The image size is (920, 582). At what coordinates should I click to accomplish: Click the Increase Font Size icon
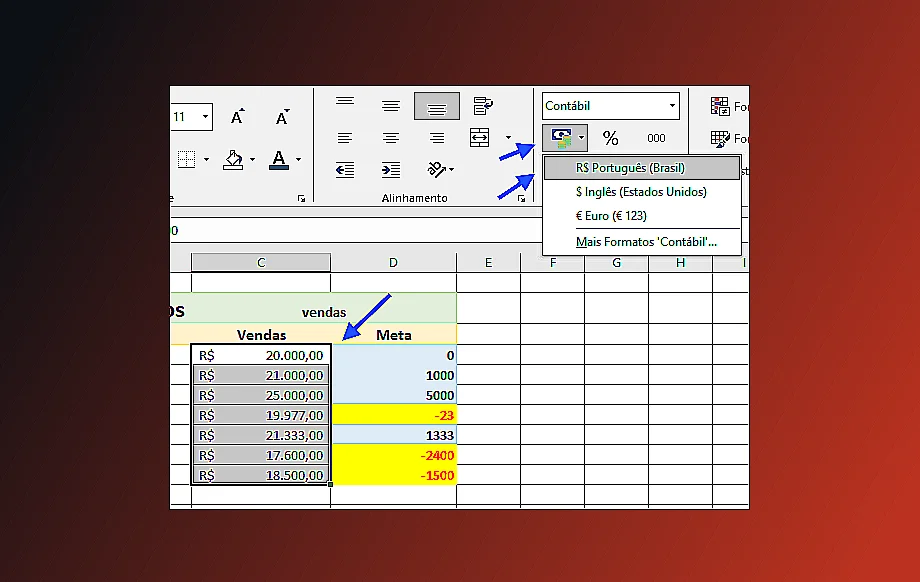[x=237, y=117]
